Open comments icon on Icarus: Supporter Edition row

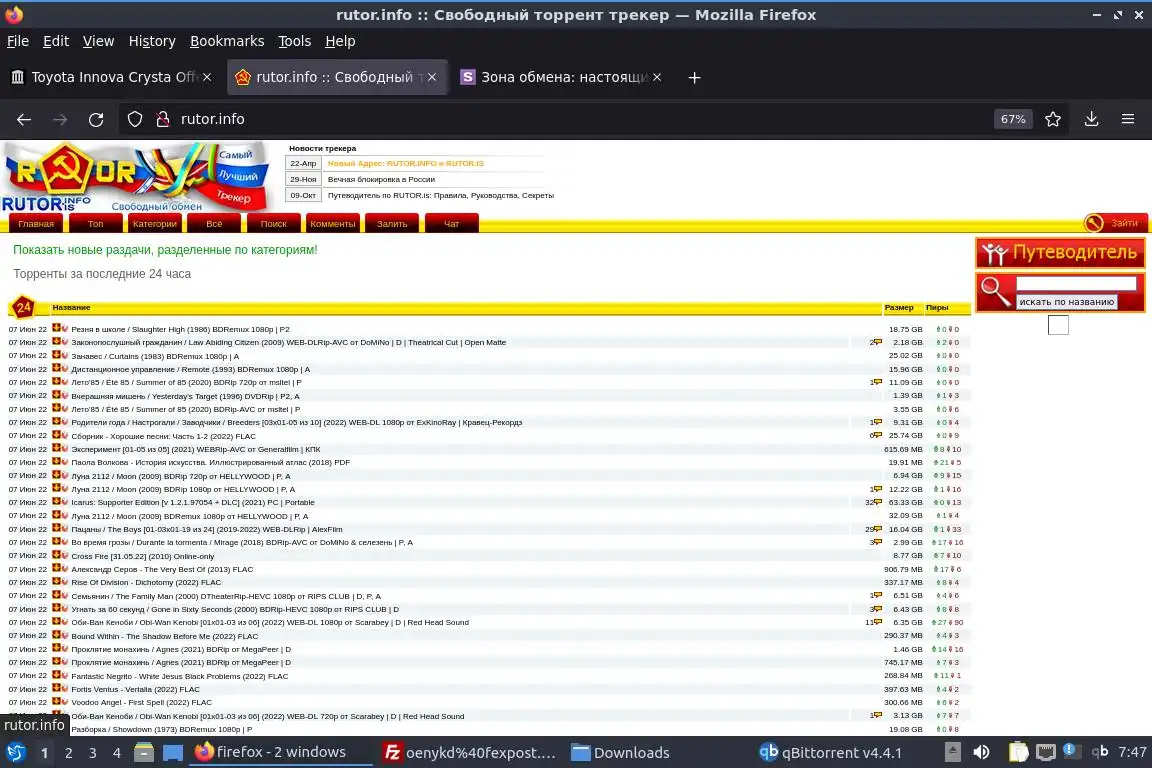pyautogui.click(x=877, y=502)
